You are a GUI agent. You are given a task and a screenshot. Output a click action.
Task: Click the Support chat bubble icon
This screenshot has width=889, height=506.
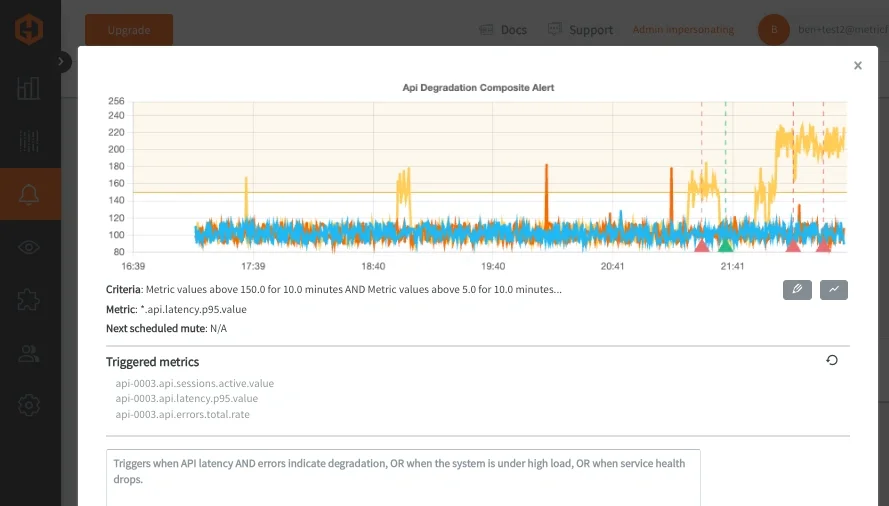[554, 29]
